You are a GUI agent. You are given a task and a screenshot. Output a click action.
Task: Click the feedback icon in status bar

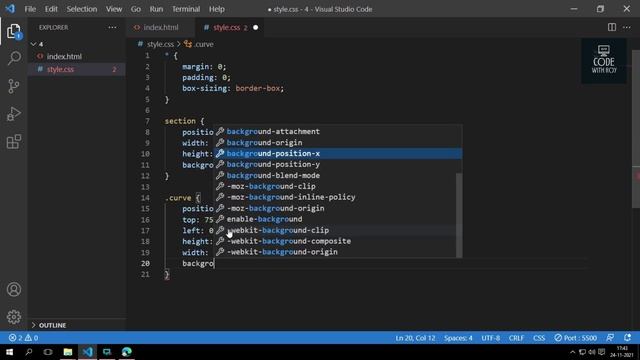coord(610,338)
